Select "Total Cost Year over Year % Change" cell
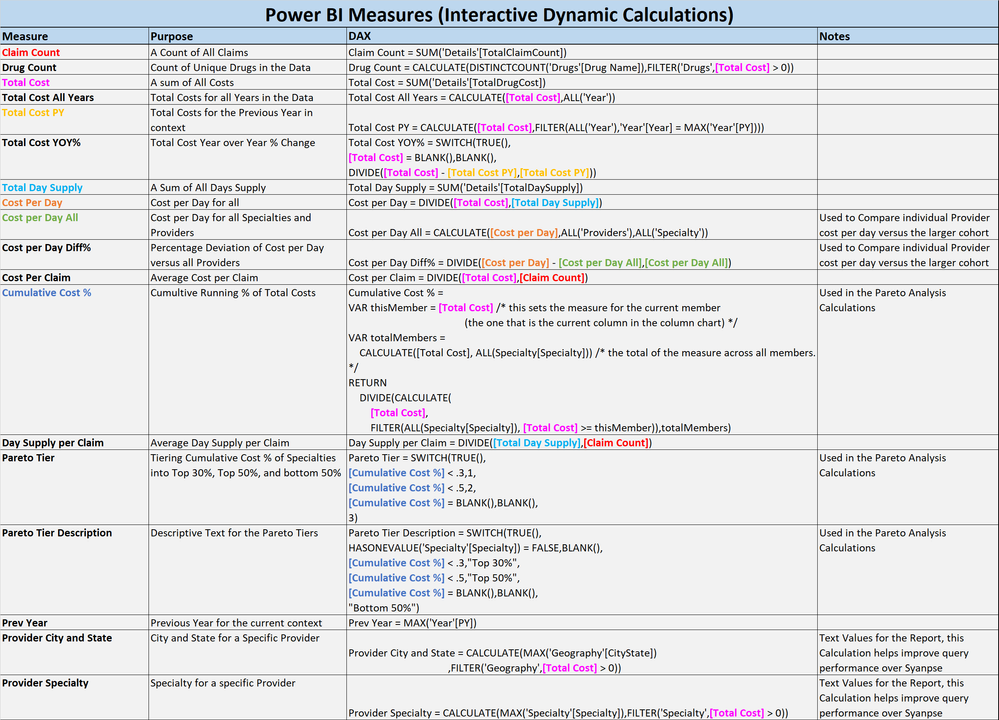The image size is (999, 720). [x=248, y=157]
